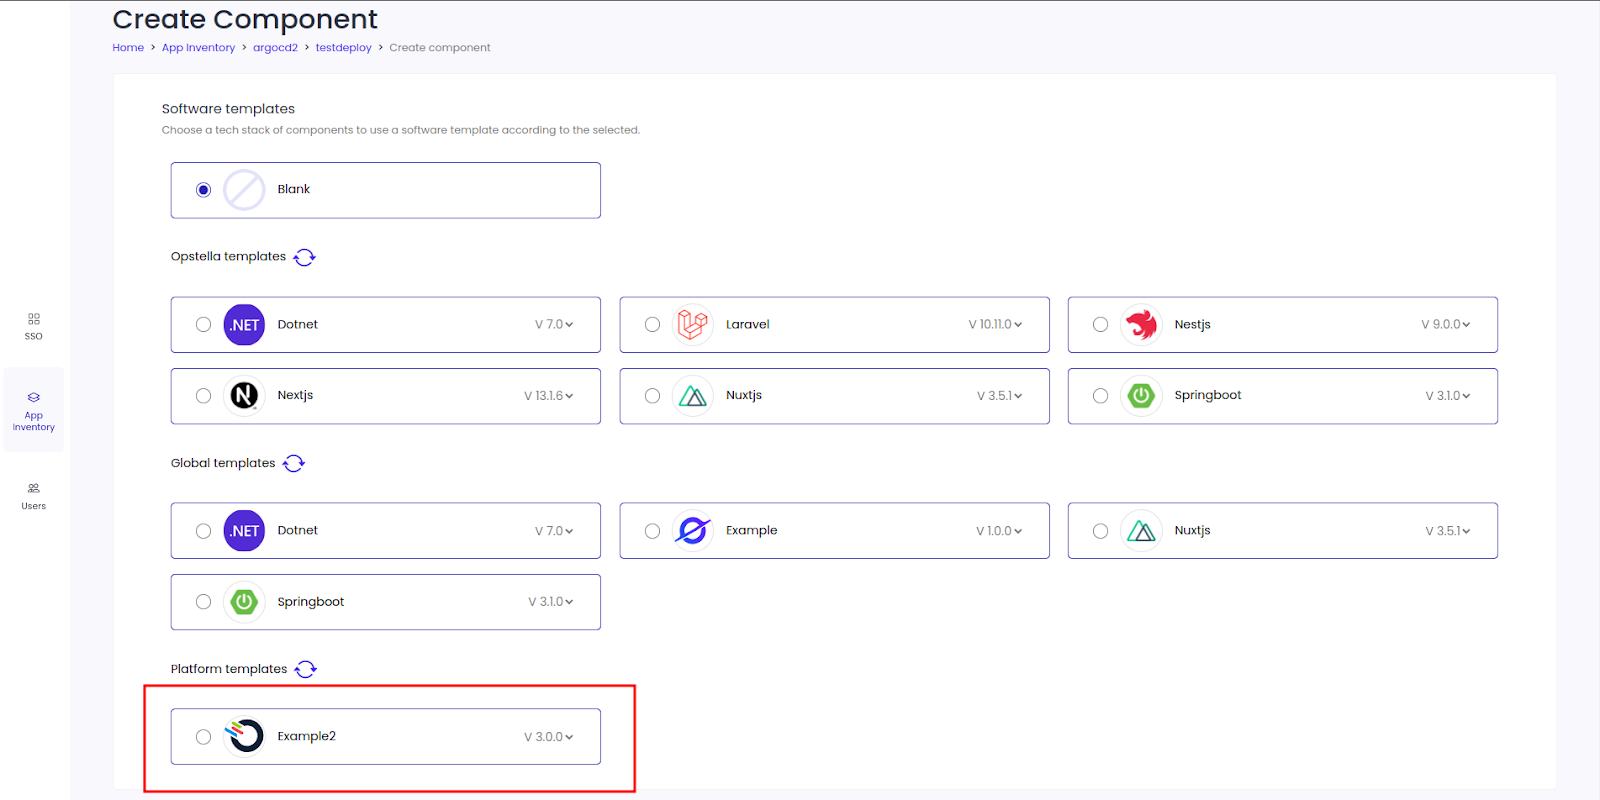Open Example2 V 3.0.0 version dropdown
The height and width of the screenshot is (800, 1600).
point(549,737)
